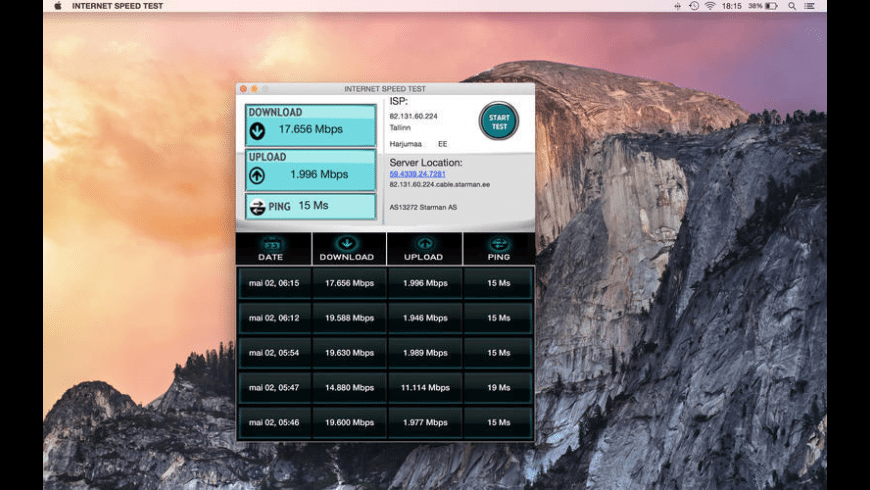Click the AS13272 Starman AS text

coord(423,208)
